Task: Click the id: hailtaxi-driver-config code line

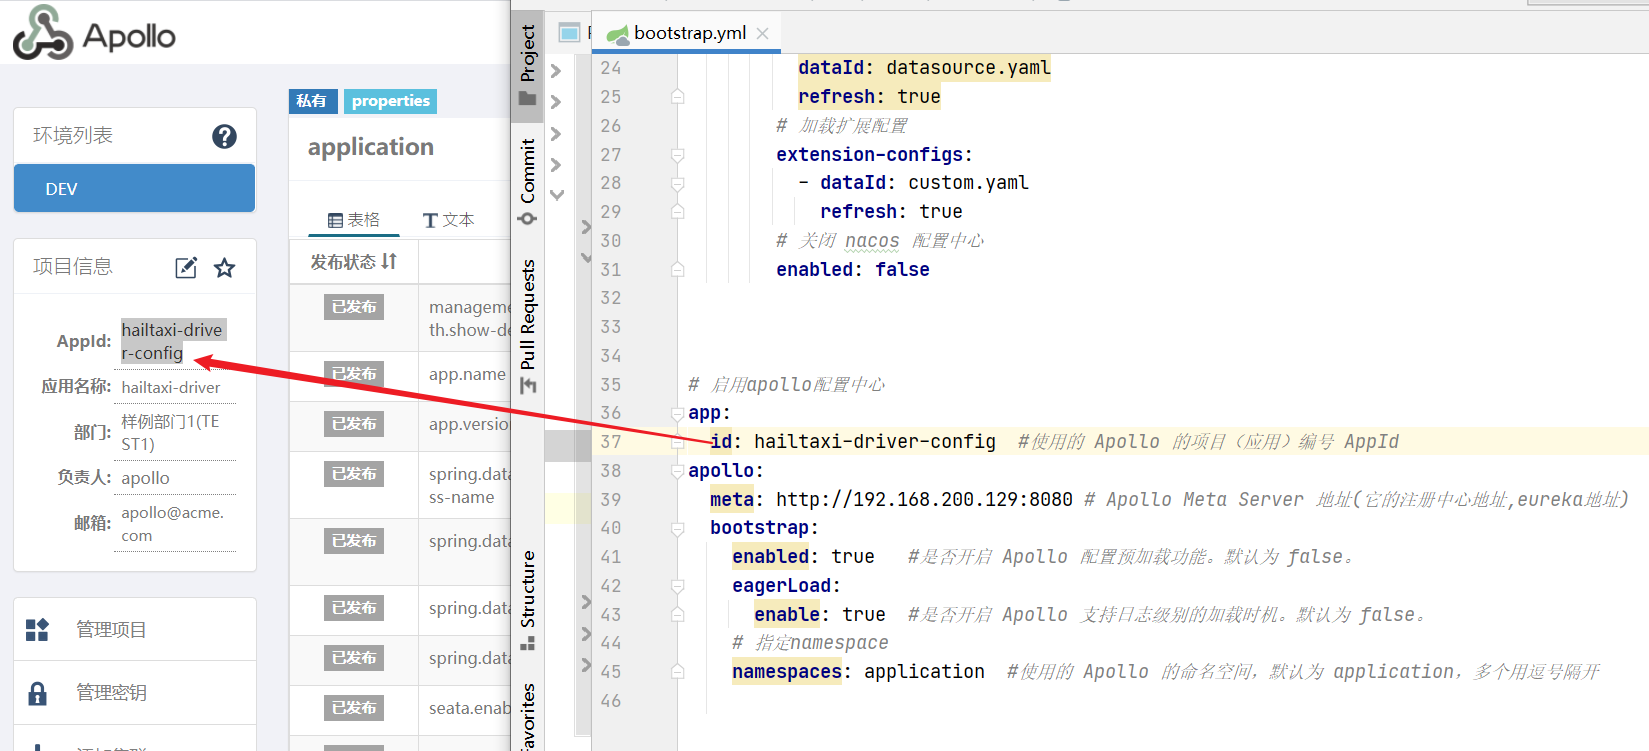Action: tap(853, 442)
